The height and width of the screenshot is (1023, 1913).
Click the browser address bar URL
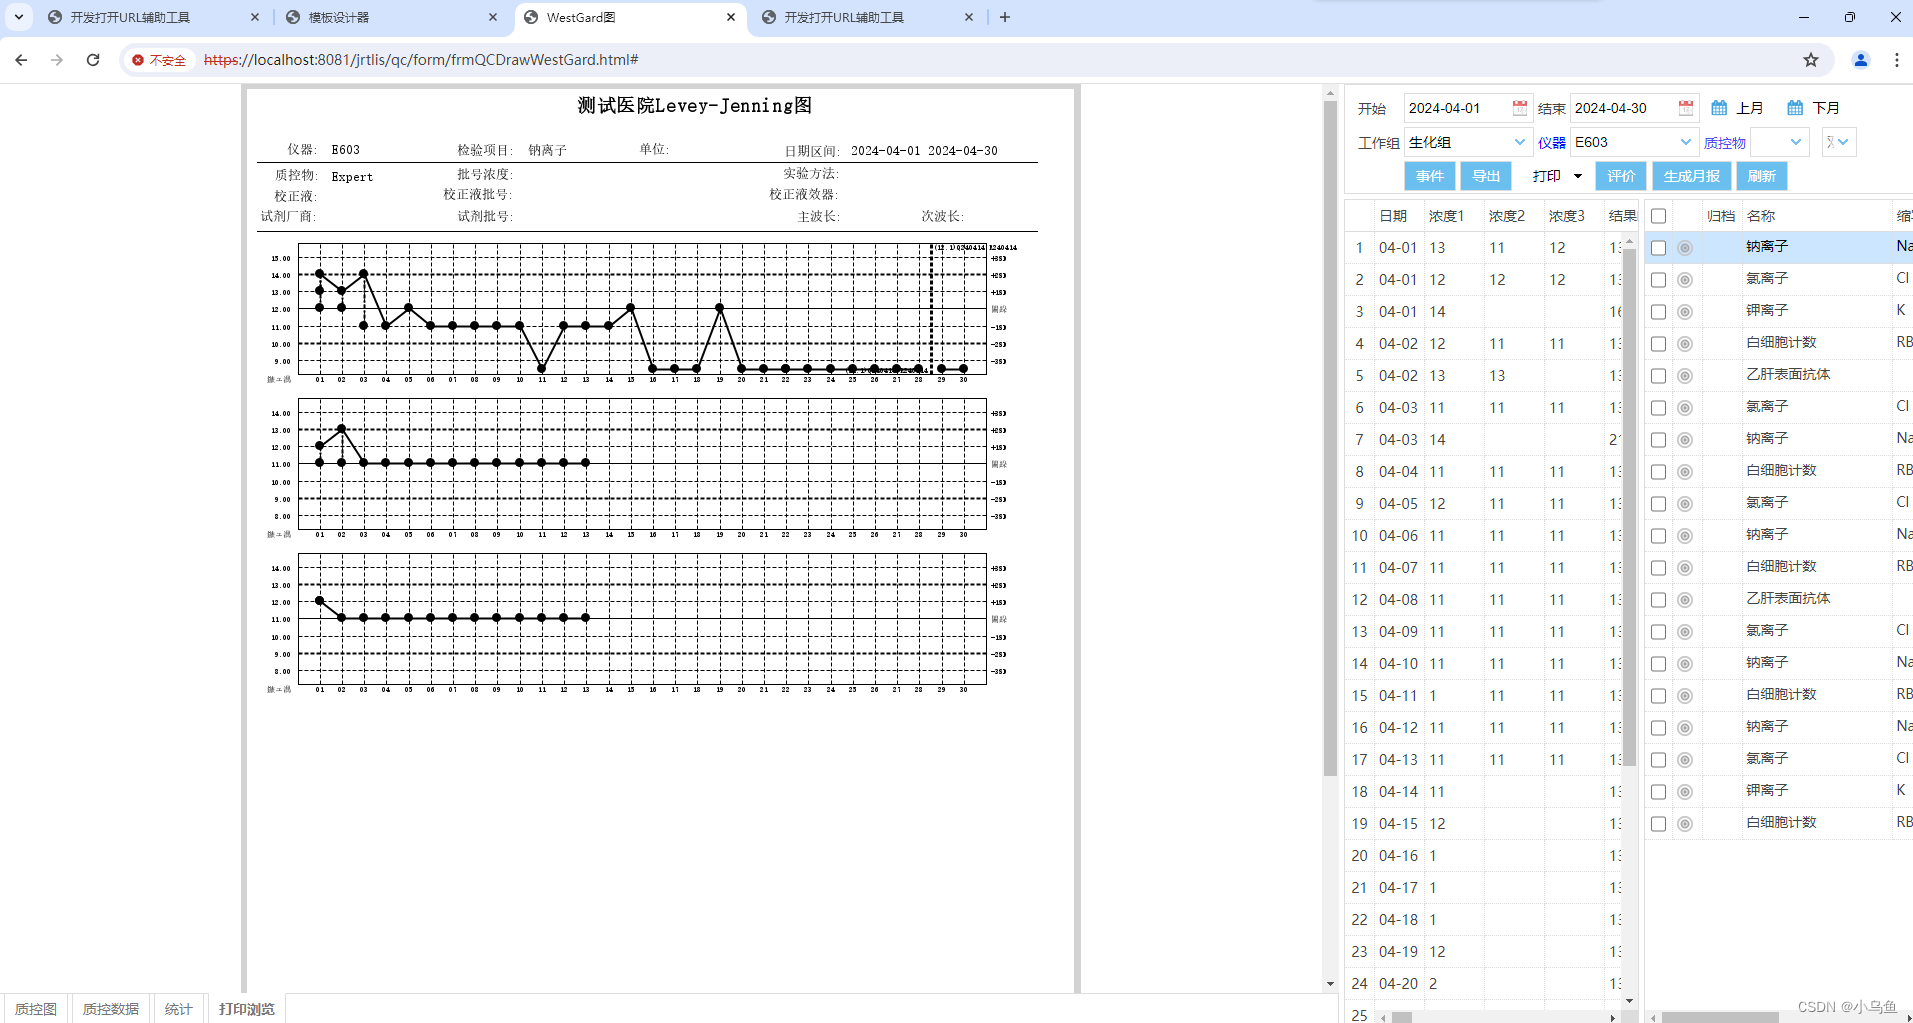[x=421, y=60]
